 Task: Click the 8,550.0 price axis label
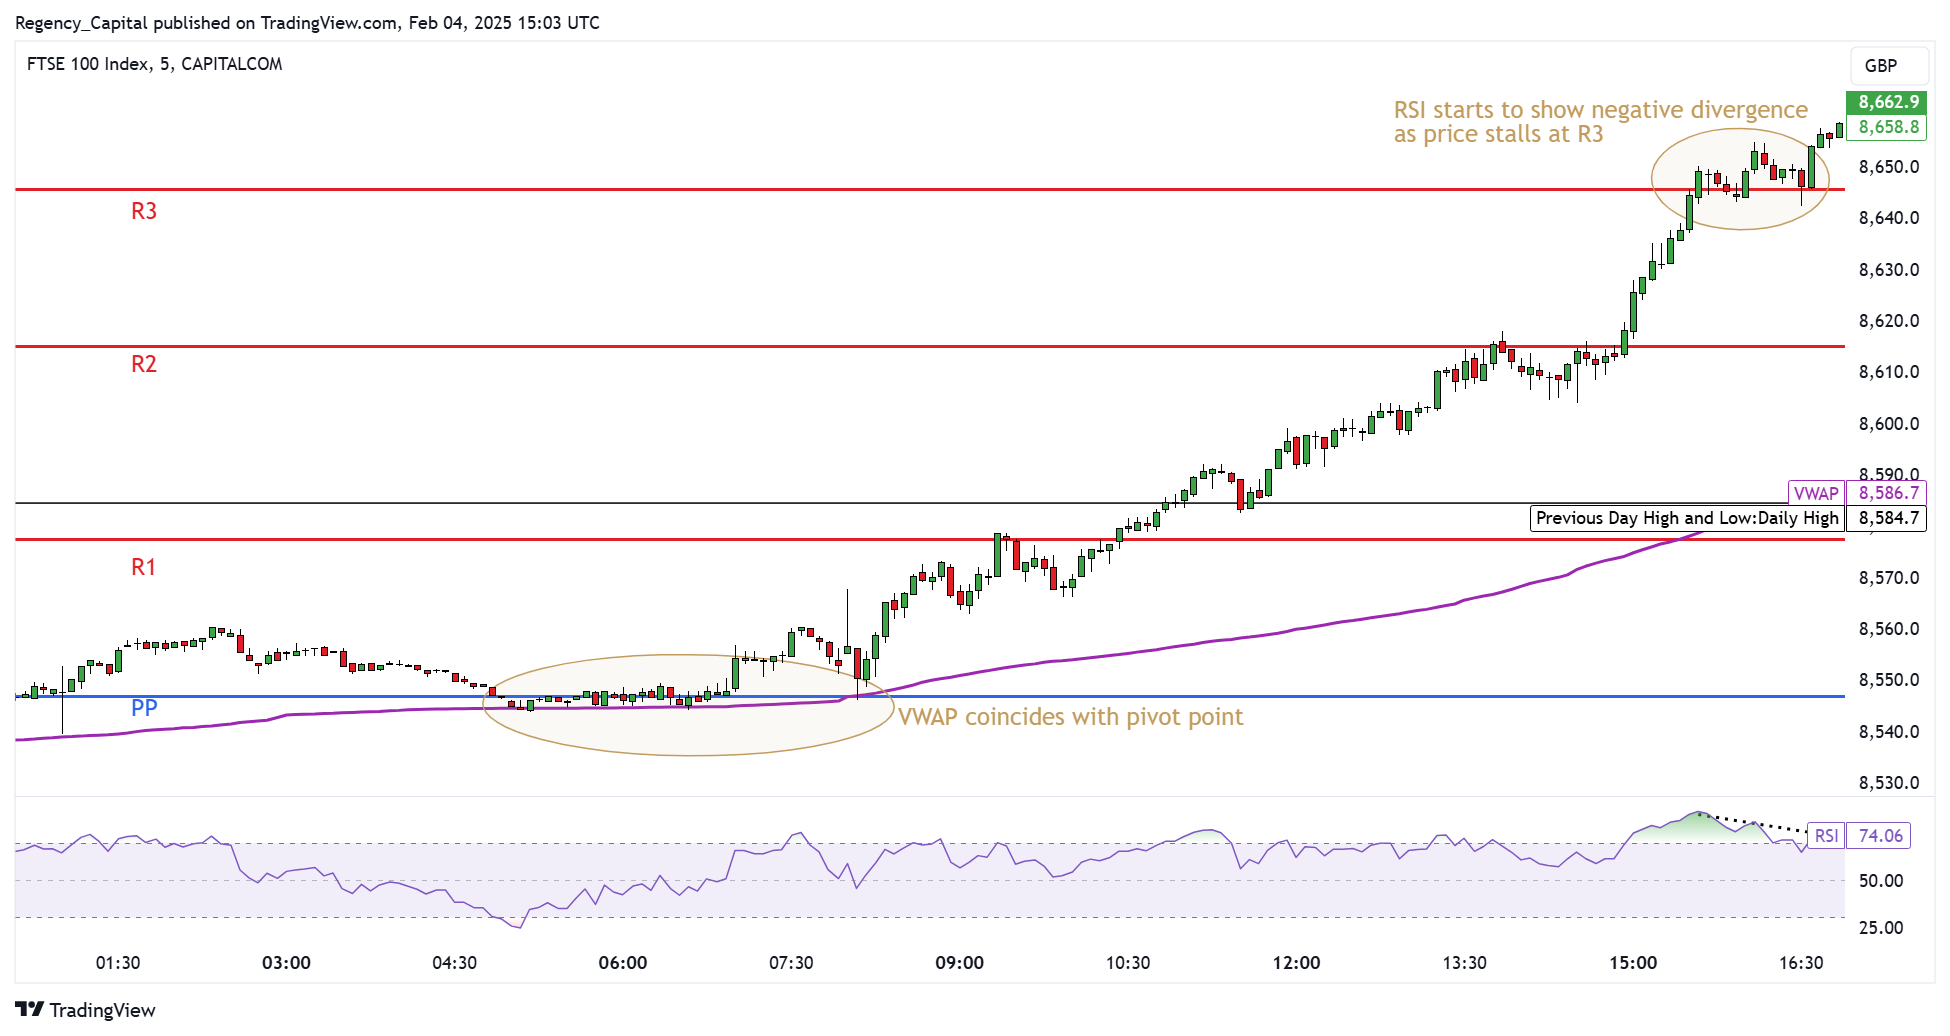click(x=1889, y=680)
